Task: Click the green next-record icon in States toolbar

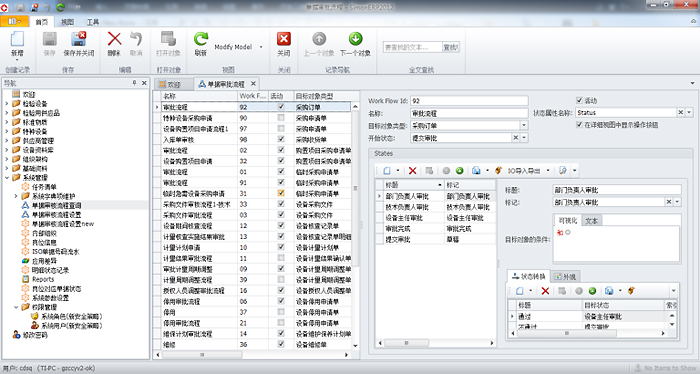Action: [459, 170]
